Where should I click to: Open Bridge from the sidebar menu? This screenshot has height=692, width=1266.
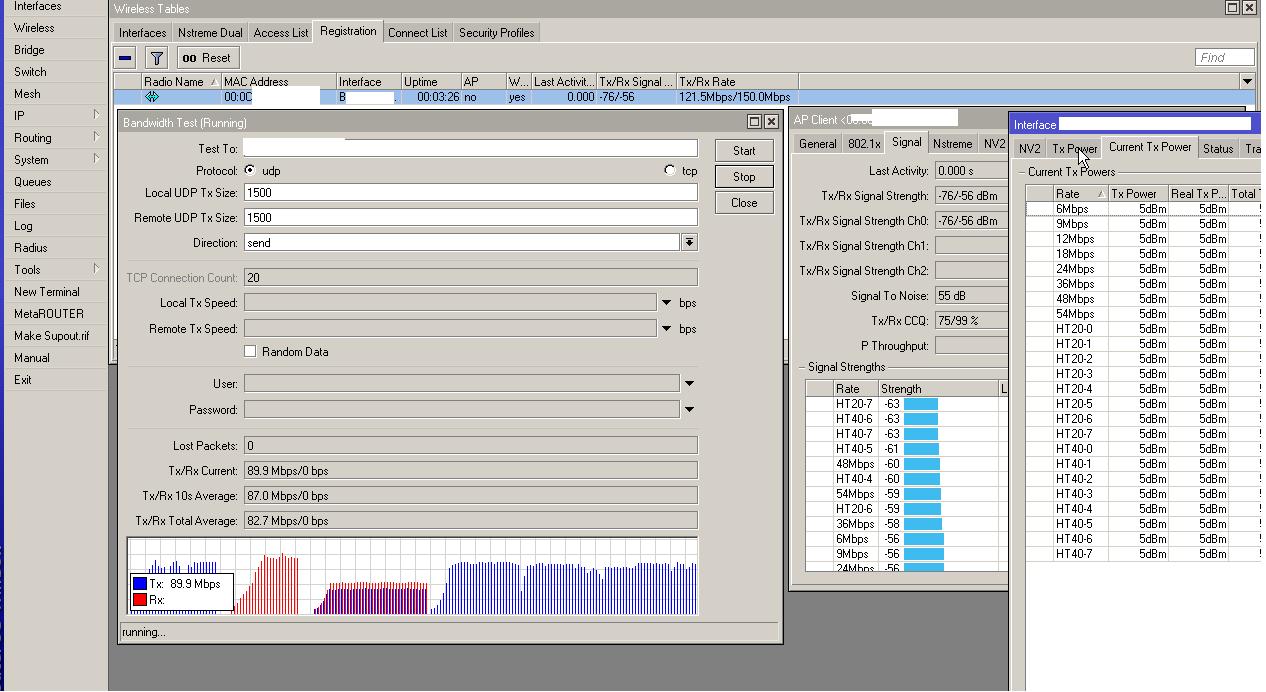pos(54,50)
